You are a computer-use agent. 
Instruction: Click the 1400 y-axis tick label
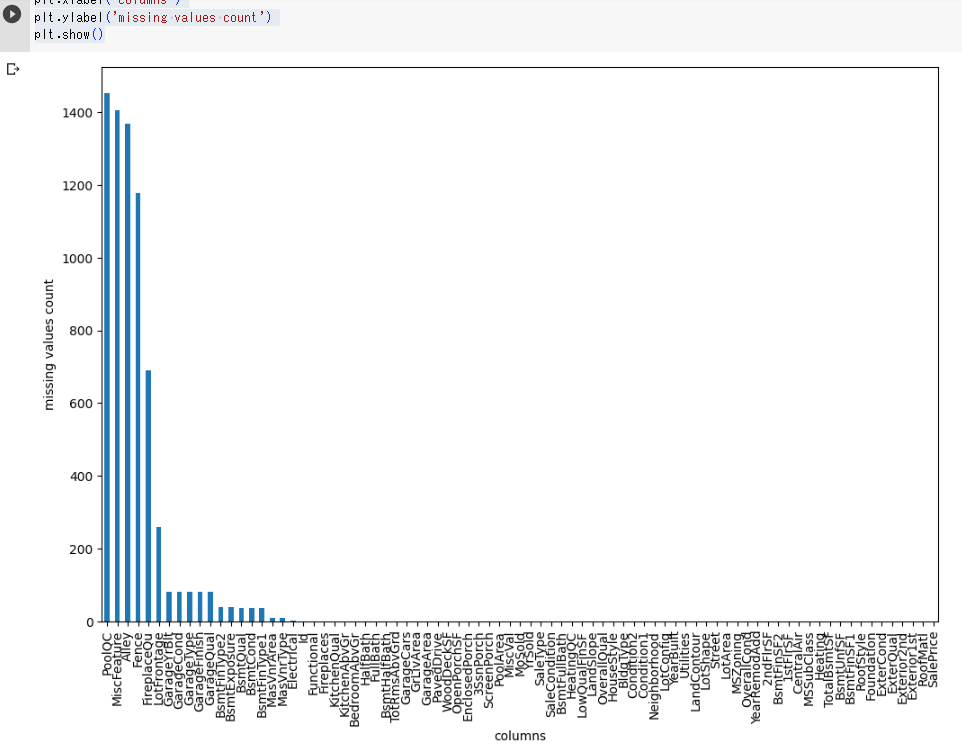(x=76, y=113)
